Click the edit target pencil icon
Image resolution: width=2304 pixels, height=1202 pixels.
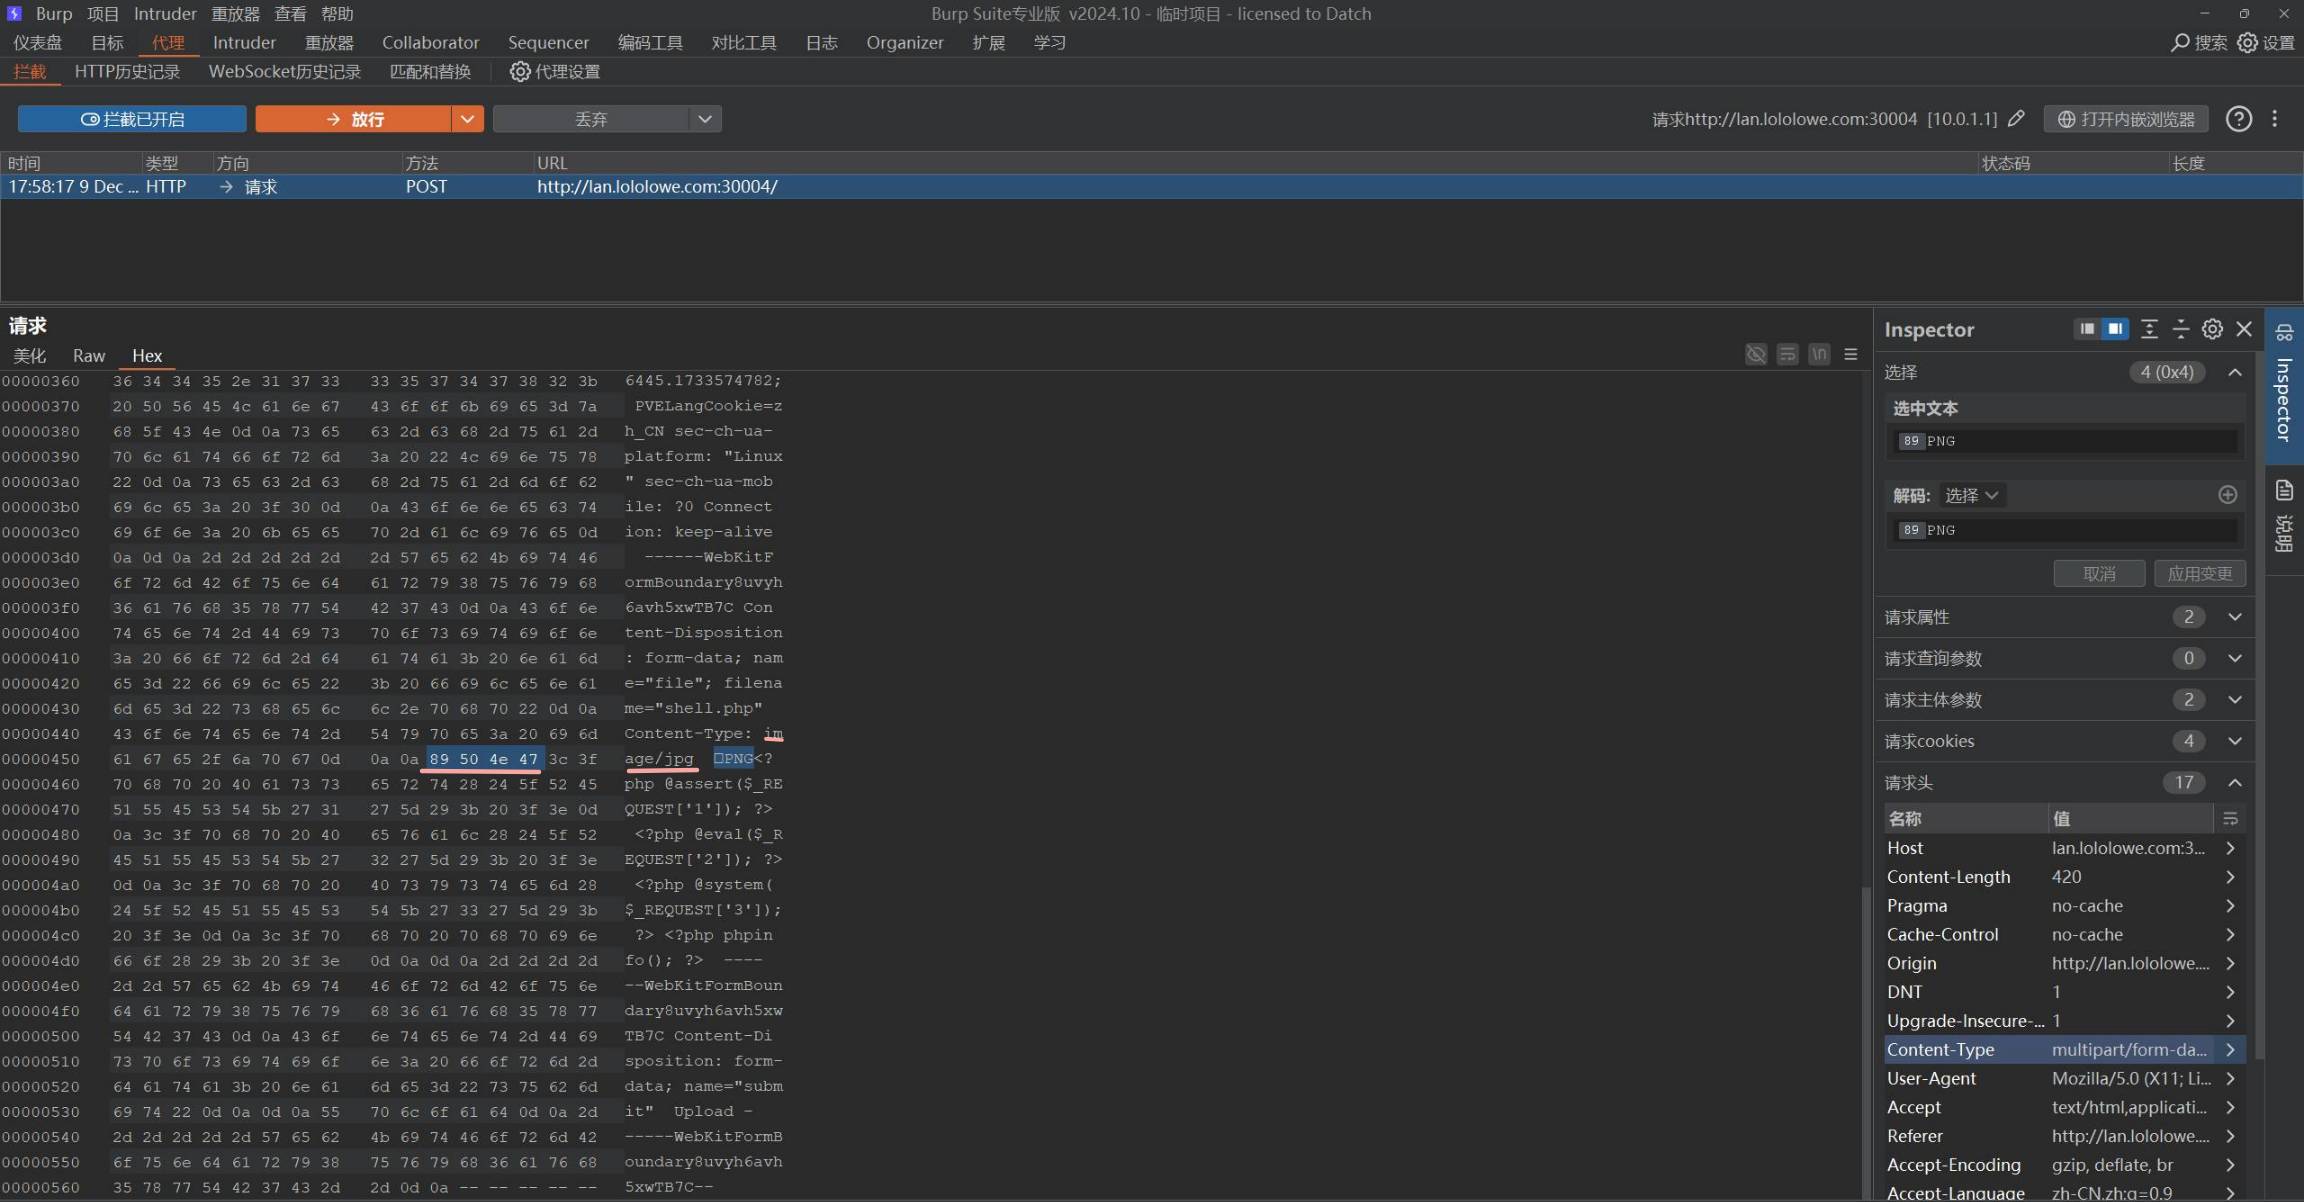click(x=2016, y=119)
